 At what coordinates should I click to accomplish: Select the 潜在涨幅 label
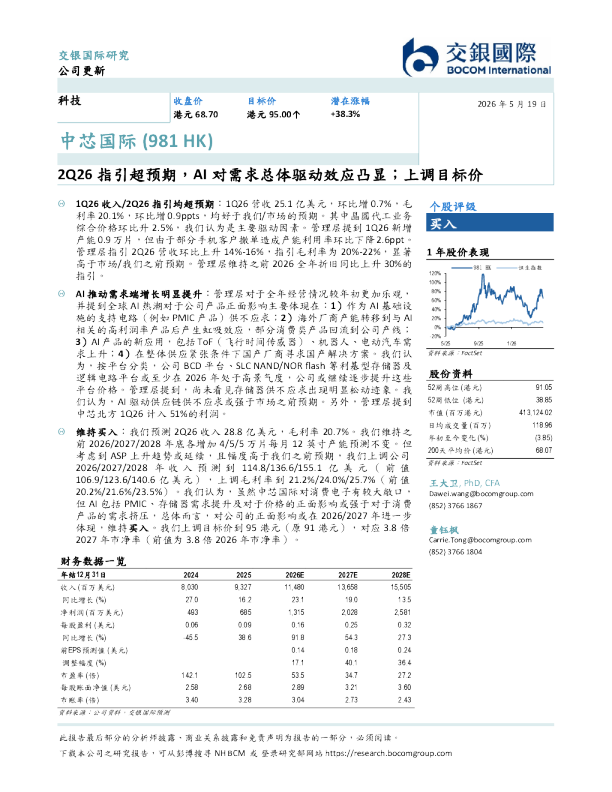(x=350, y=101)
